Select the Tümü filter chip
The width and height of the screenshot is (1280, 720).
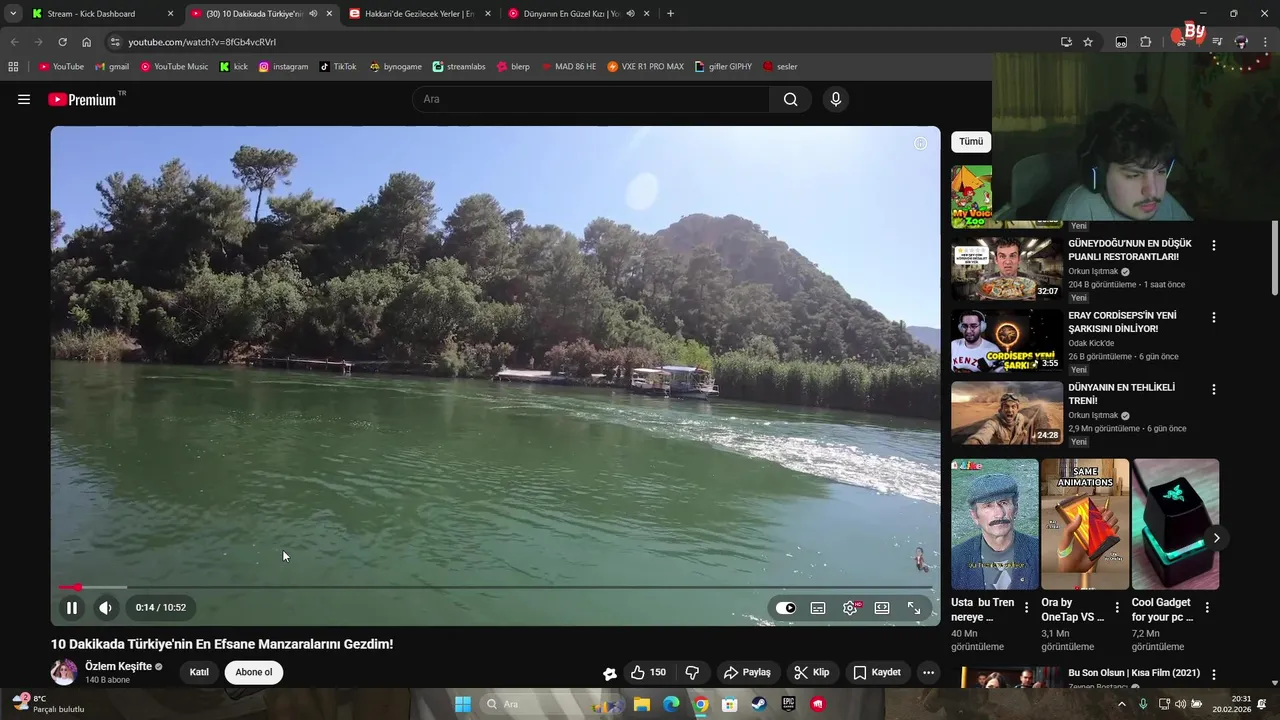pyautogui.click(x=971, y=142)
